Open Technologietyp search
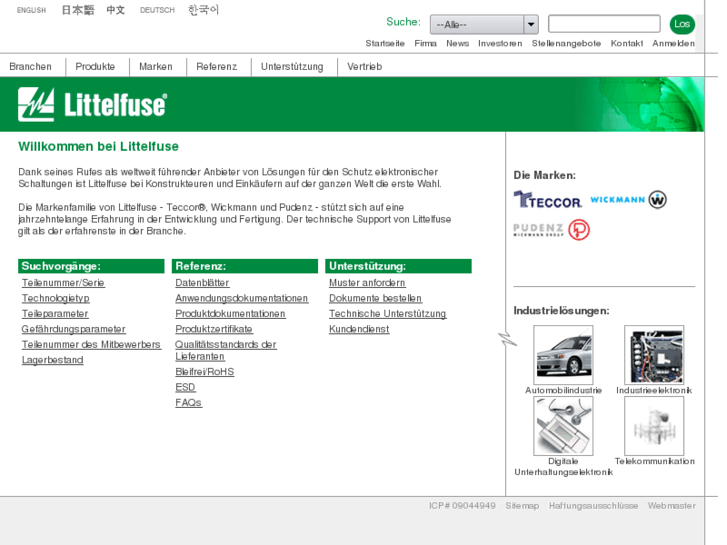The height and width of the screenshot is (545, 727). click(x=56, y=298)
